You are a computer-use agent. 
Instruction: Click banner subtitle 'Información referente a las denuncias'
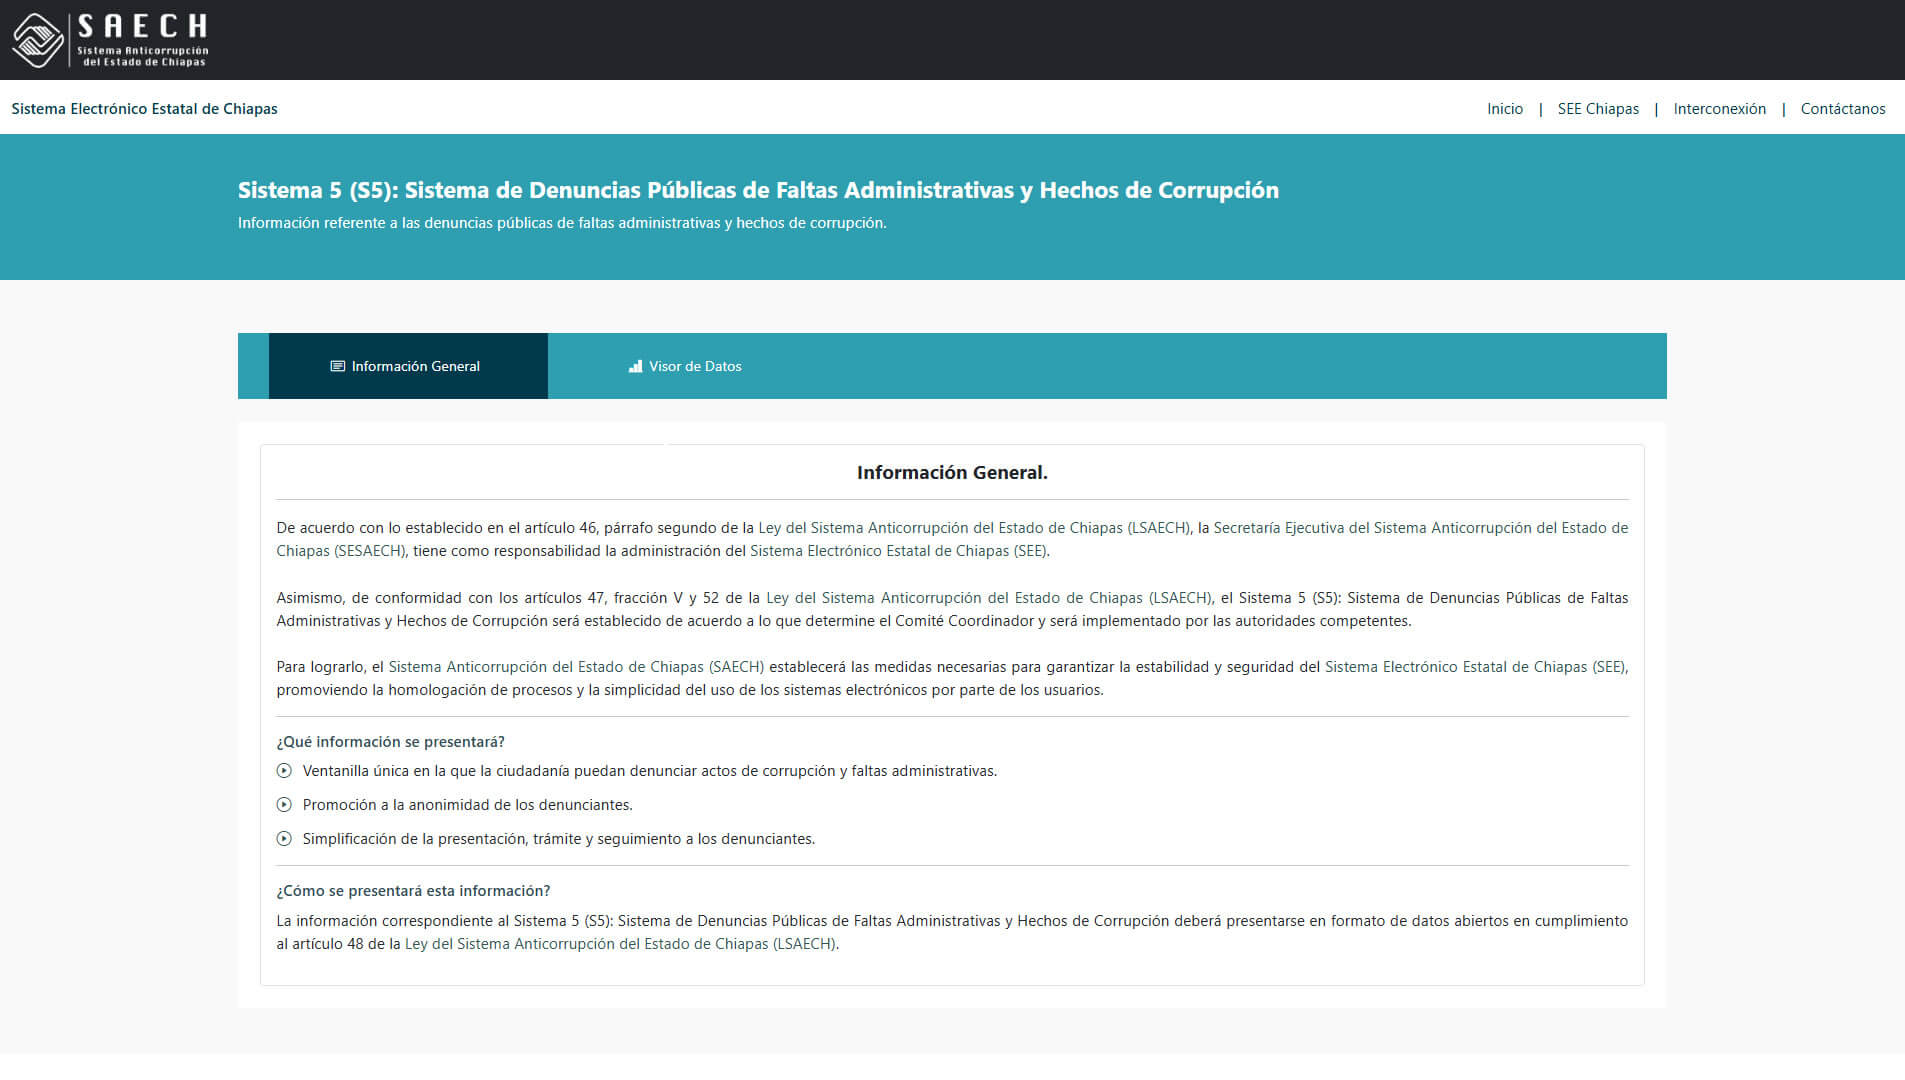point(562,223)
